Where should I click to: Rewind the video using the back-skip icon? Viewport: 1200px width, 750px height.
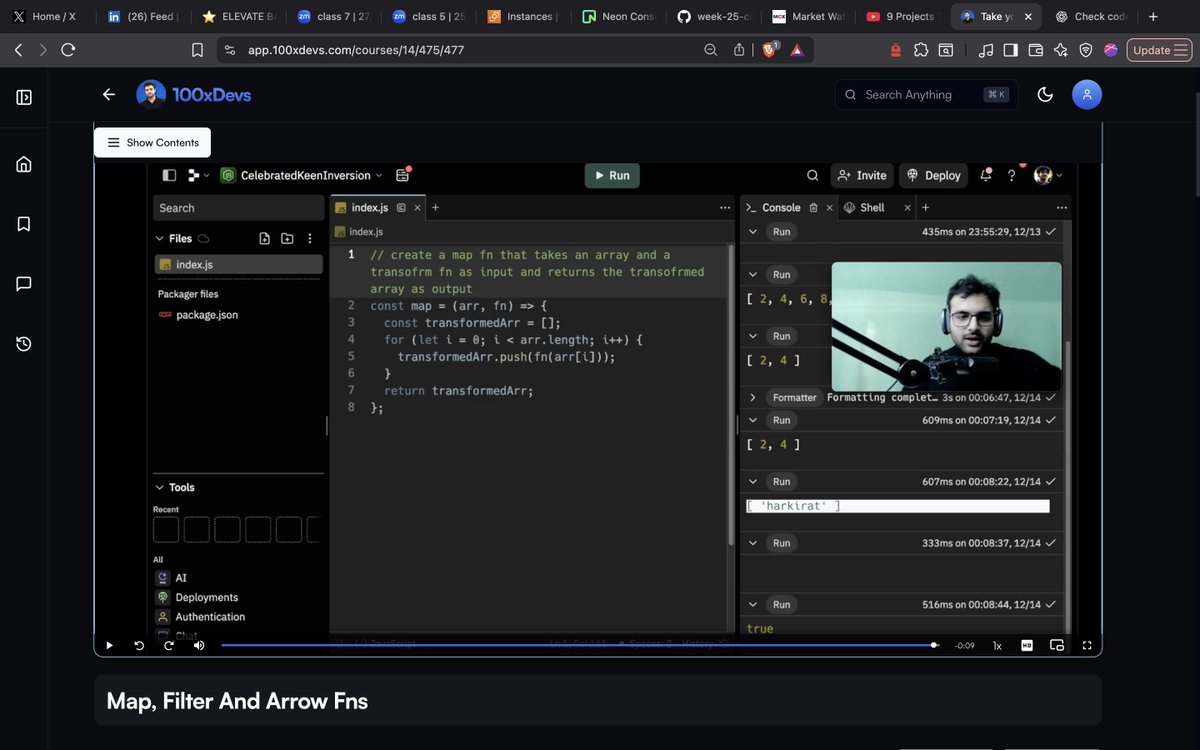(139, 646)
